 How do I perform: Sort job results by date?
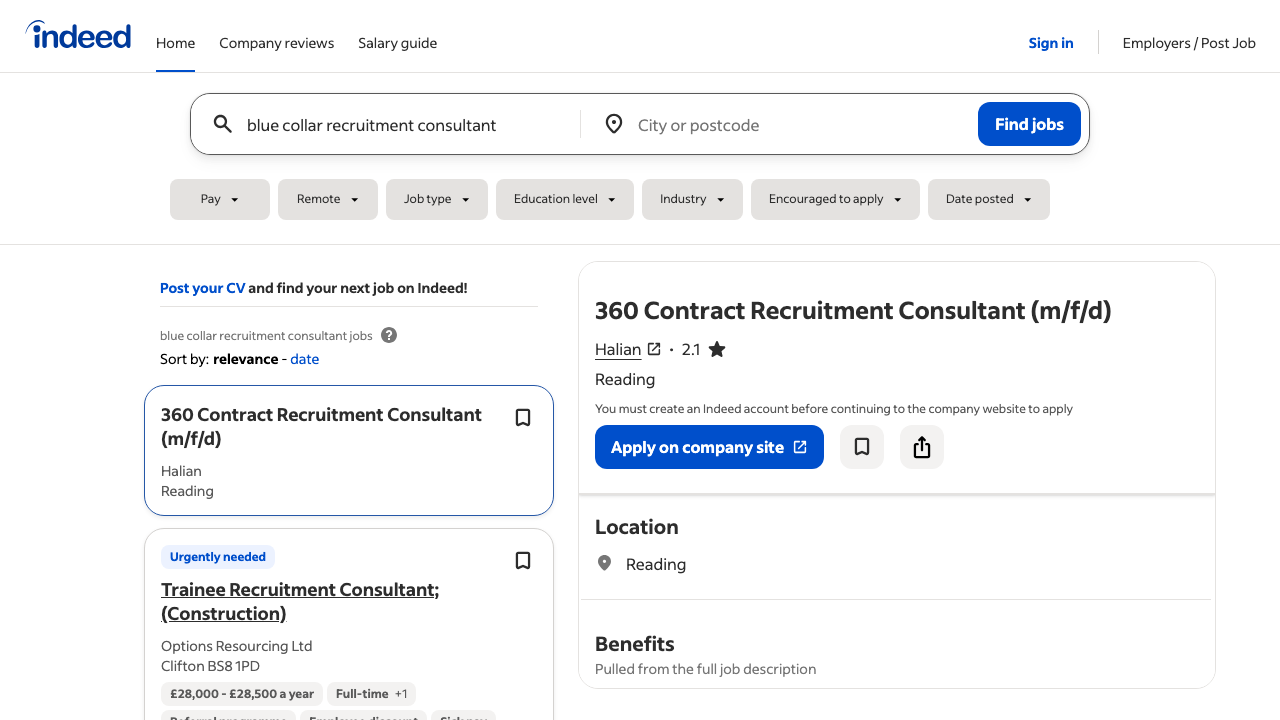[x=304, y=358]
